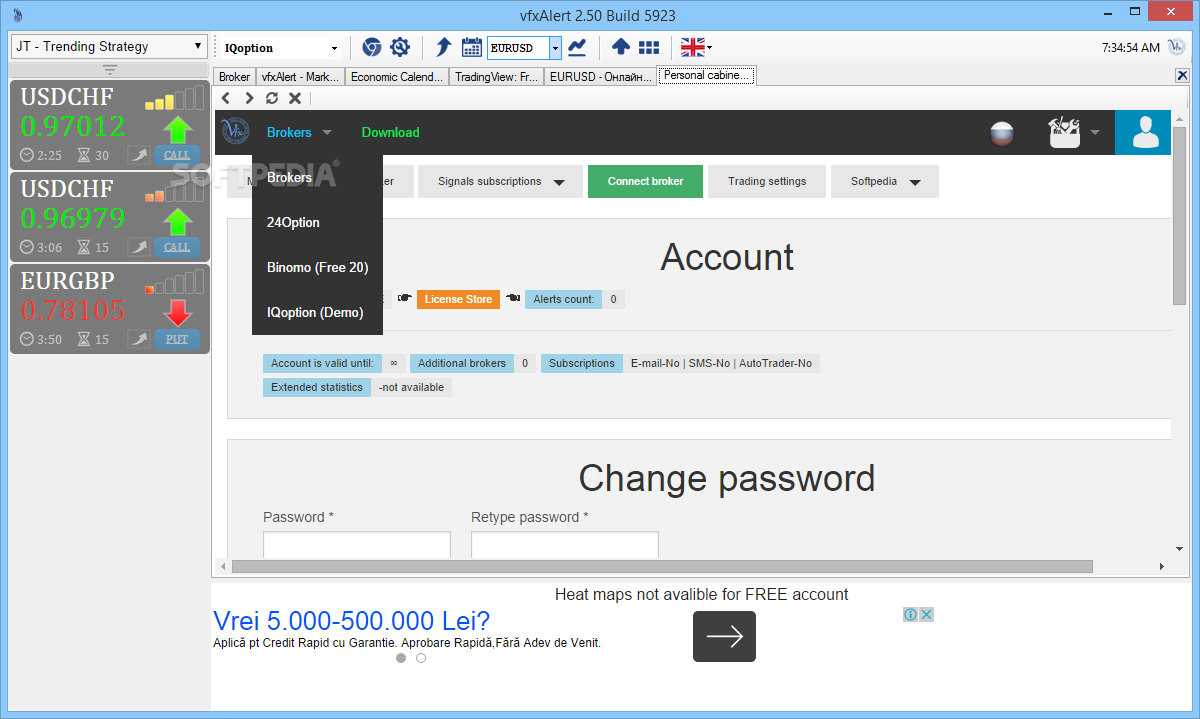Open chart arrow icon on EURGBP card
Viewport: 1200px width, 719px height.
point(138,339)
